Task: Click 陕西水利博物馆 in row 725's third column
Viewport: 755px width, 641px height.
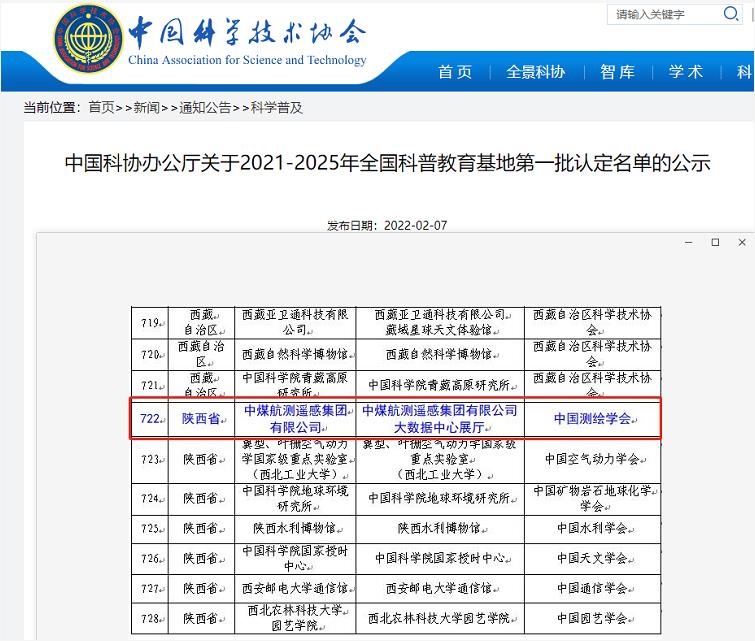Action: (295, 528)
